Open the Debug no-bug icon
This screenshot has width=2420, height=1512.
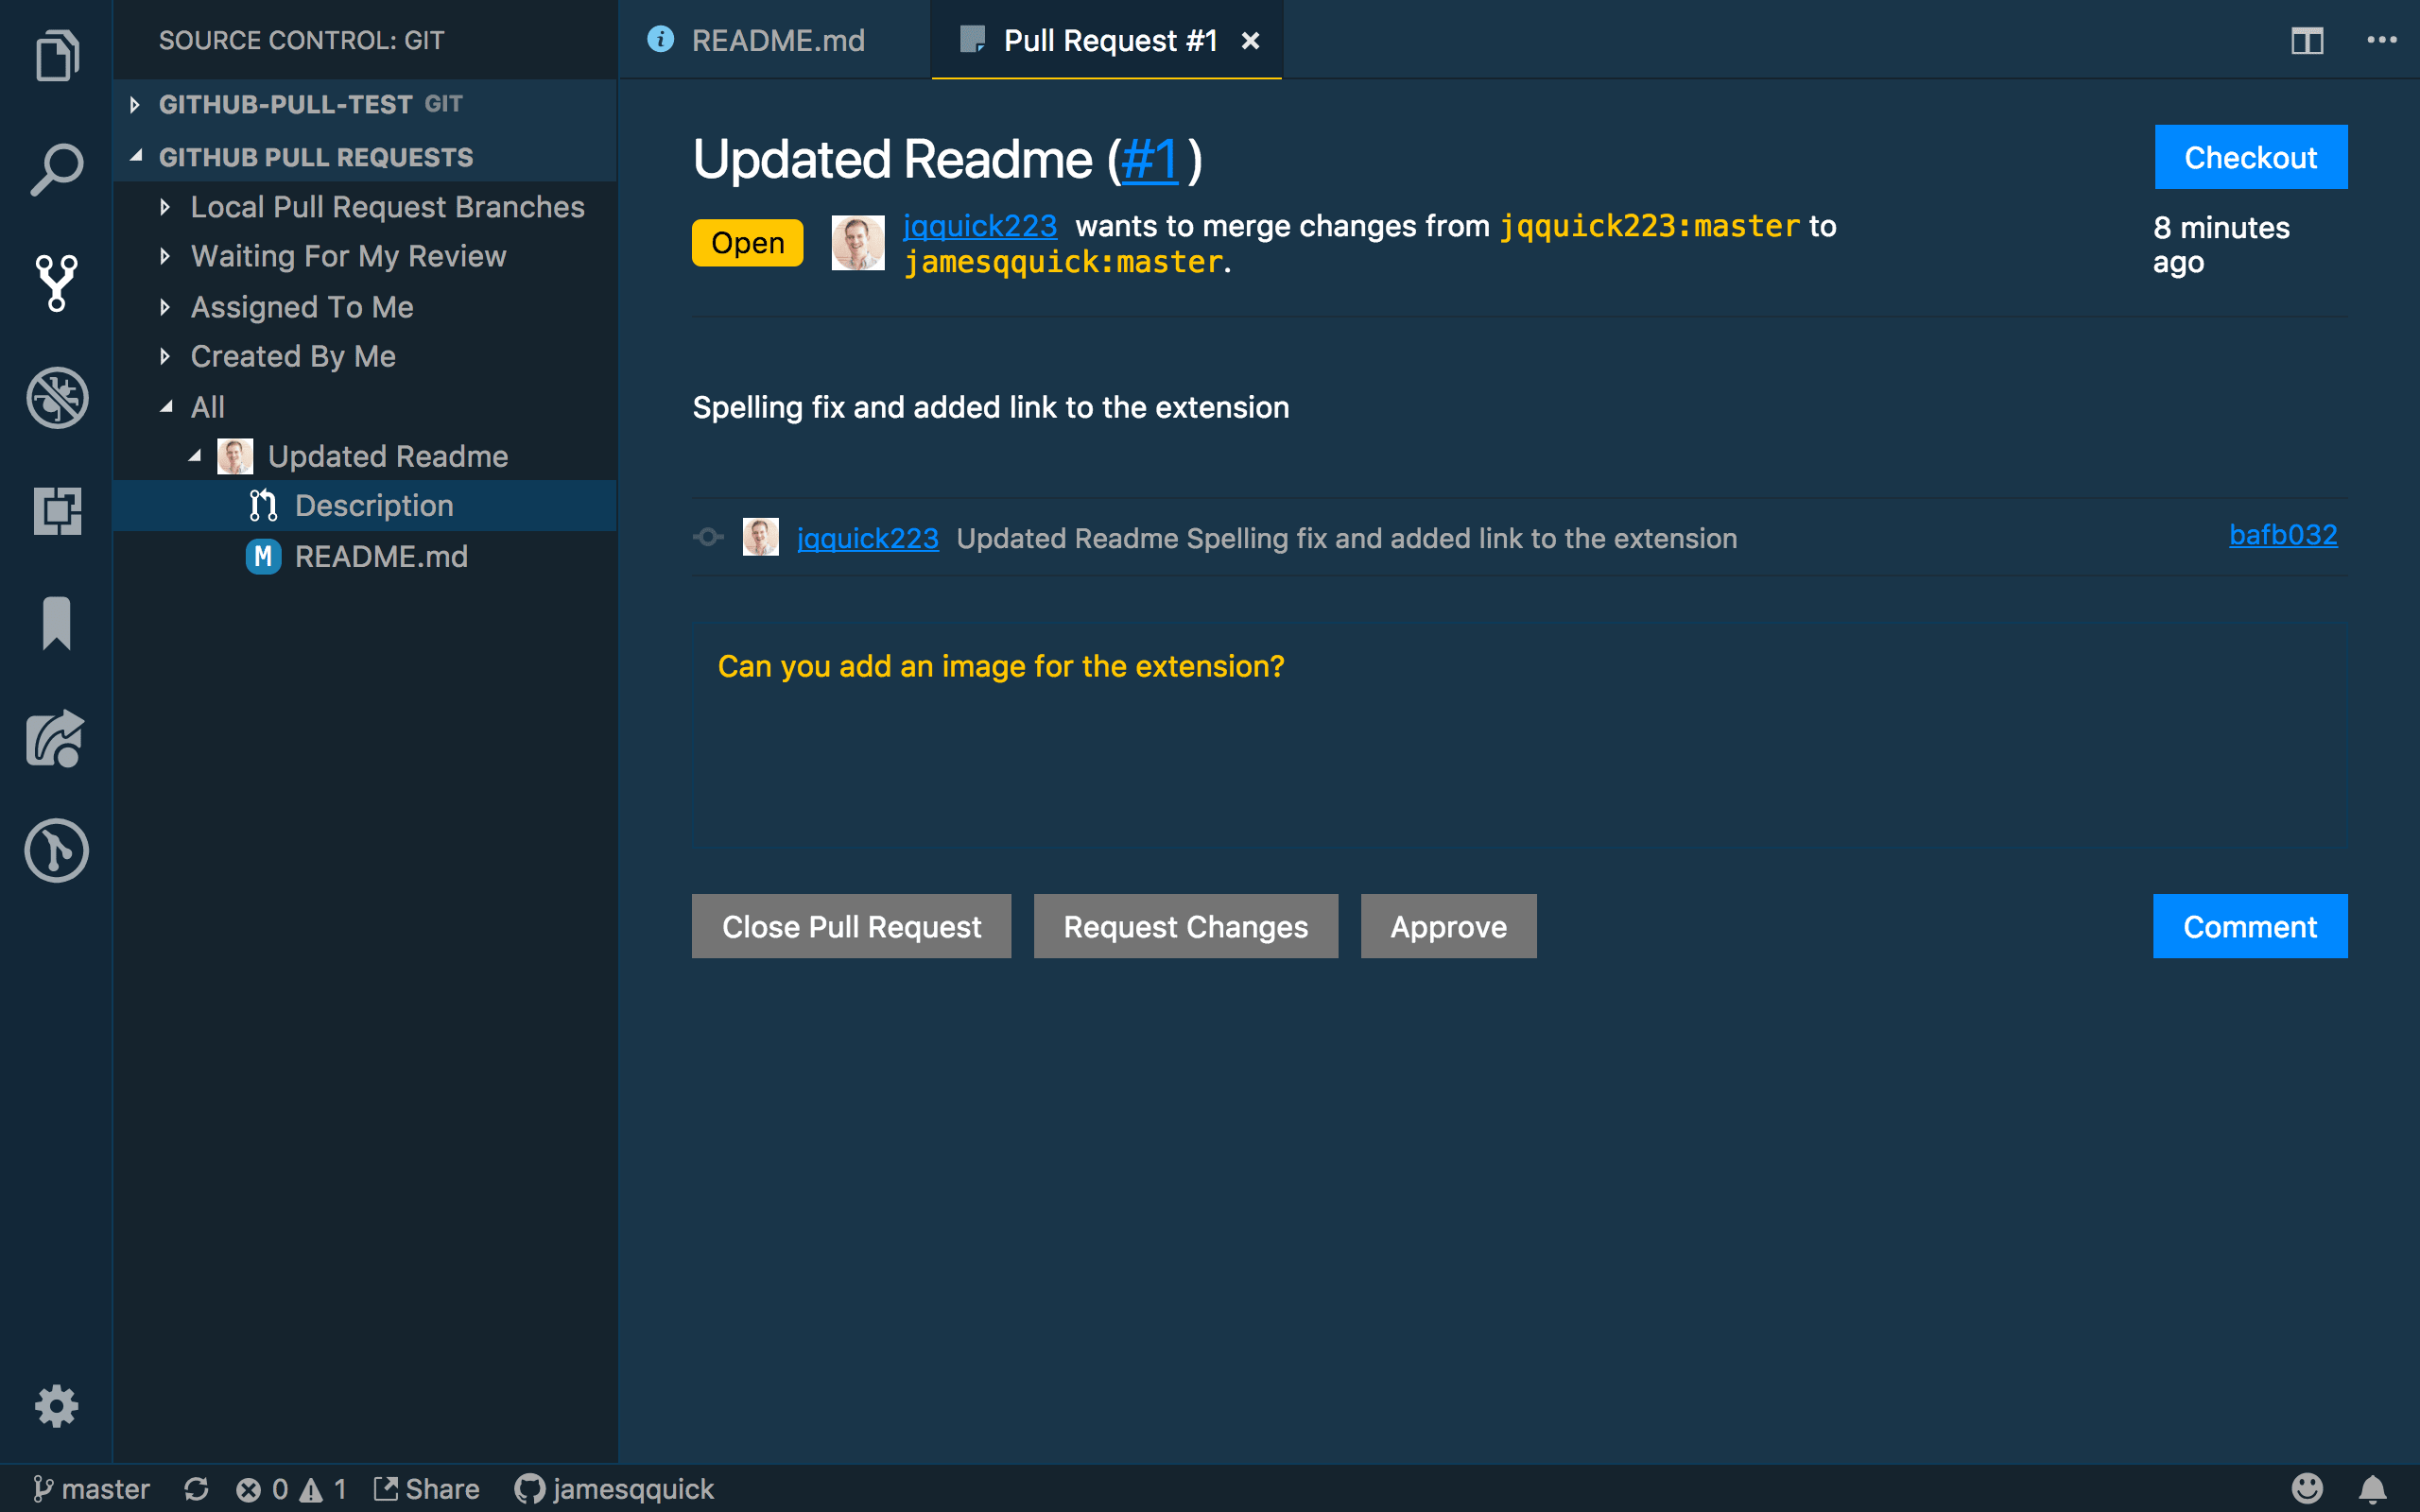[56, 397]
